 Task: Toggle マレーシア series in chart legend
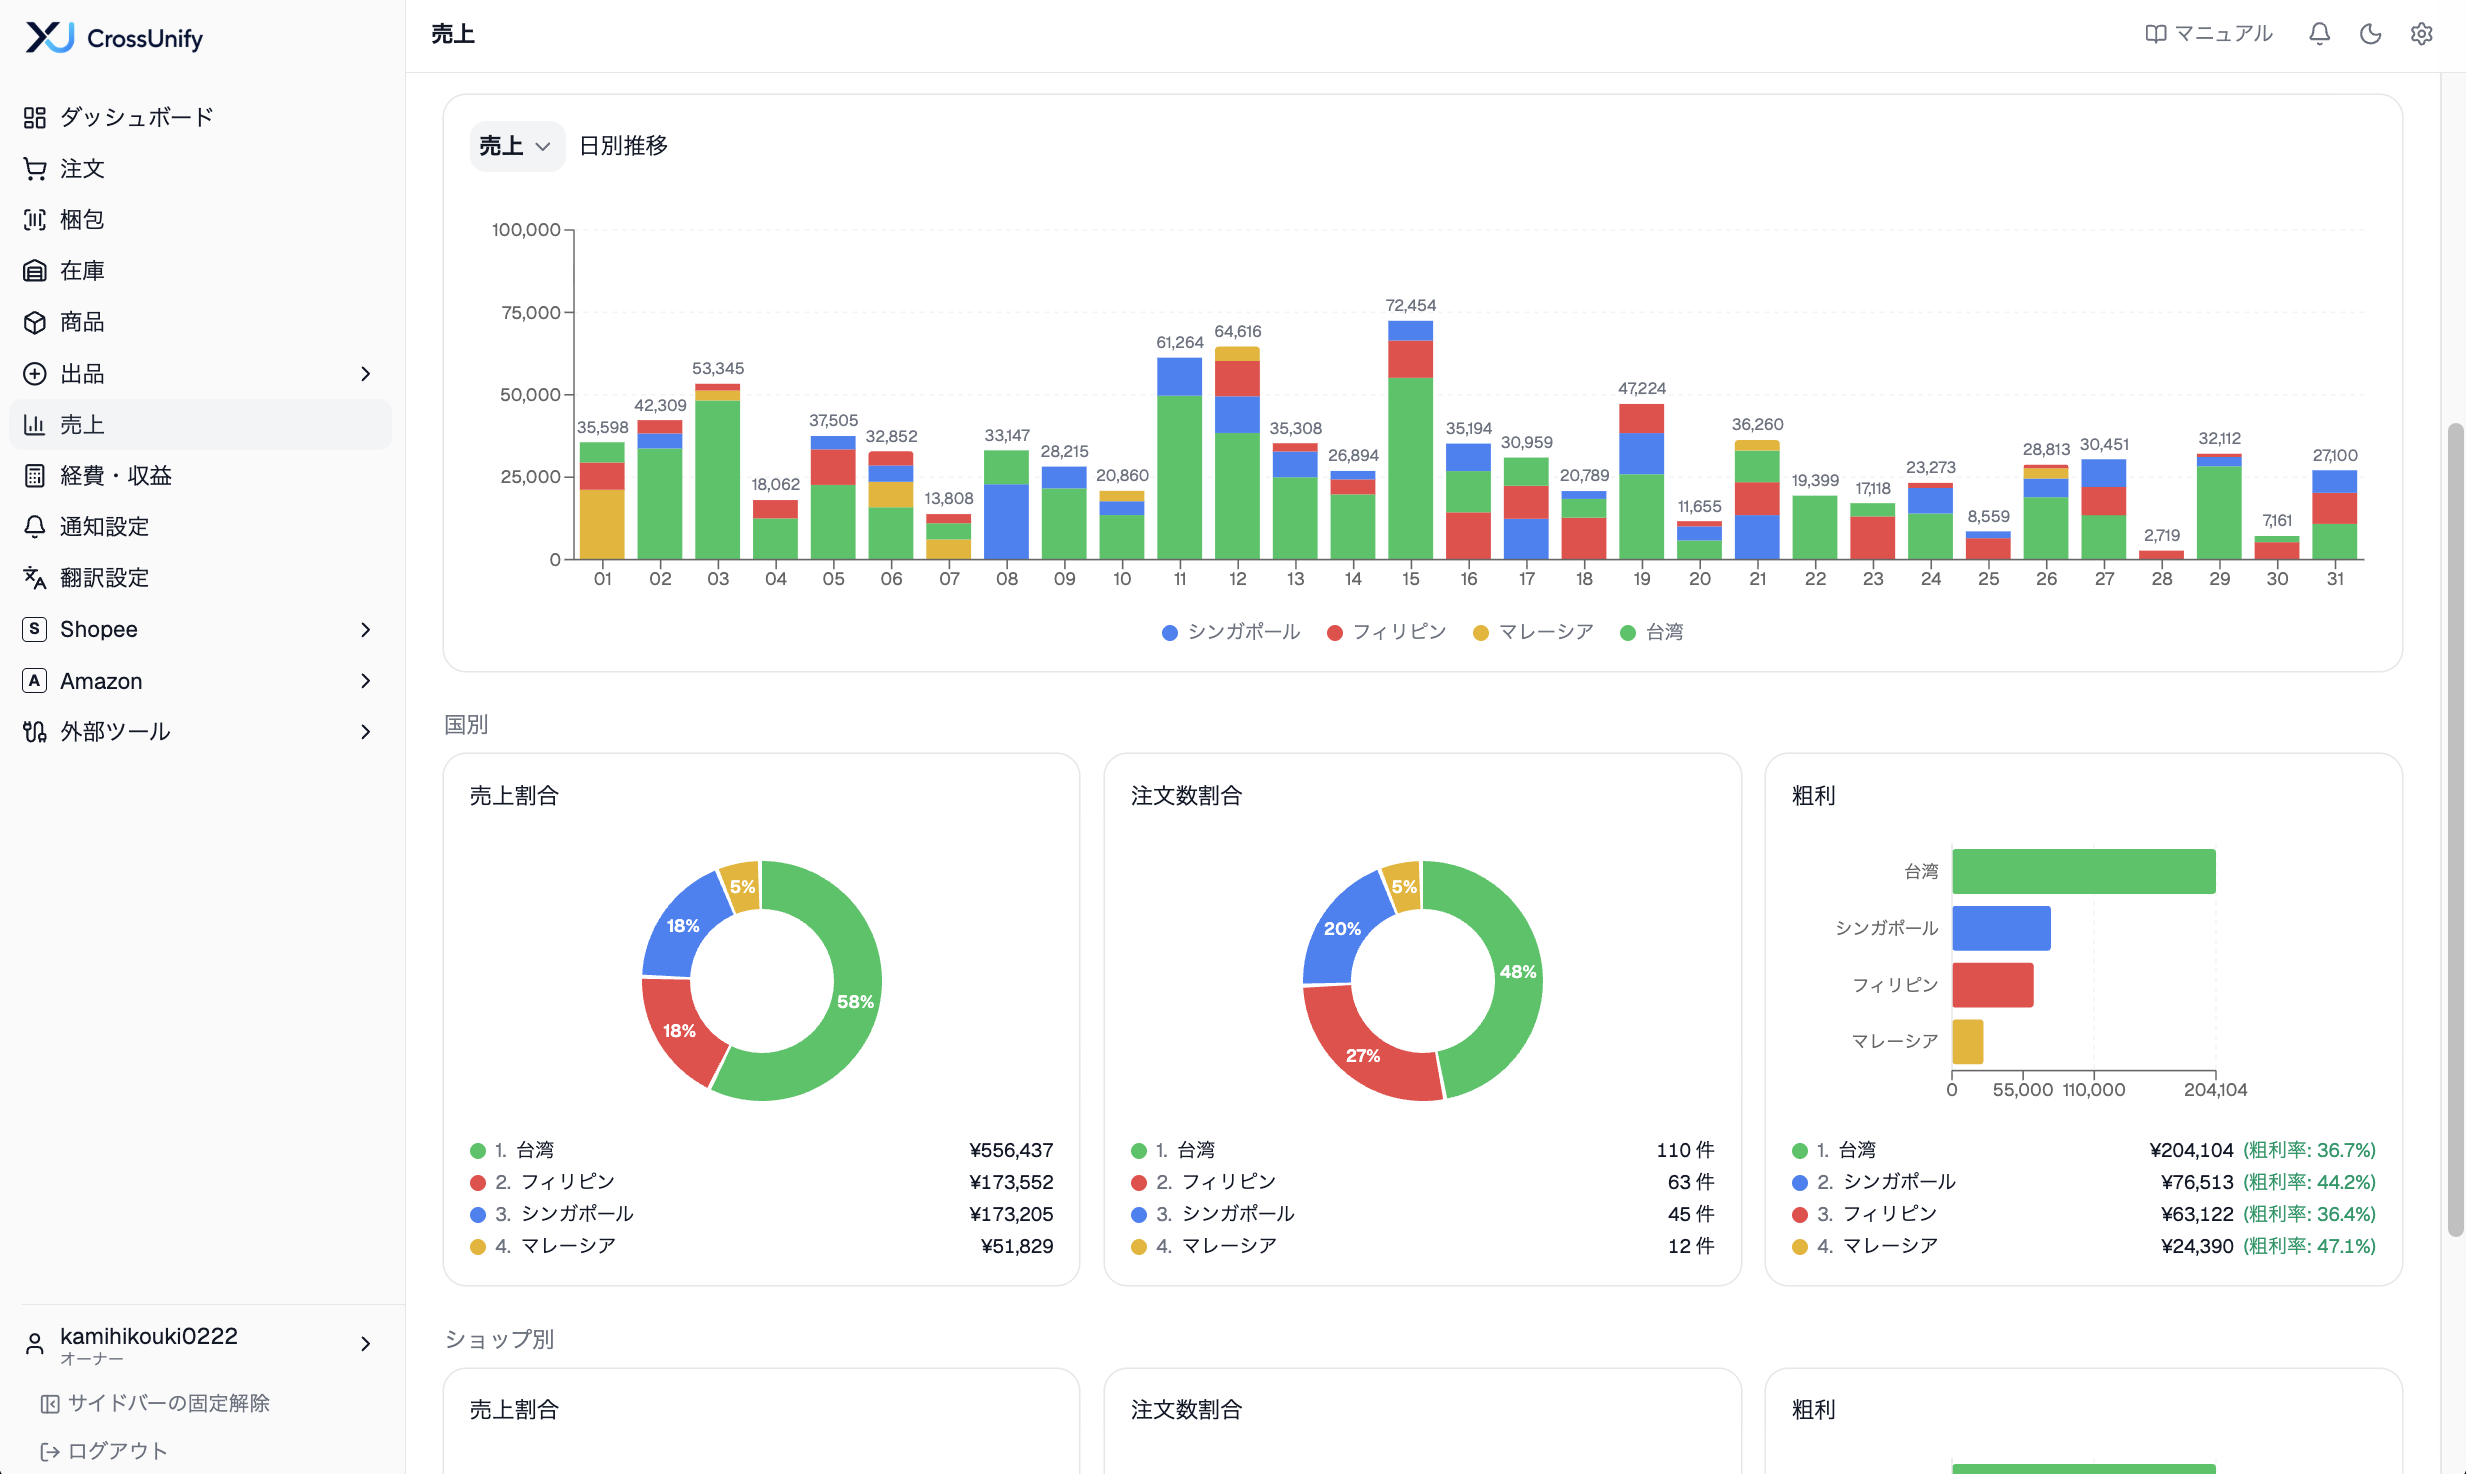click(1533, 632)
